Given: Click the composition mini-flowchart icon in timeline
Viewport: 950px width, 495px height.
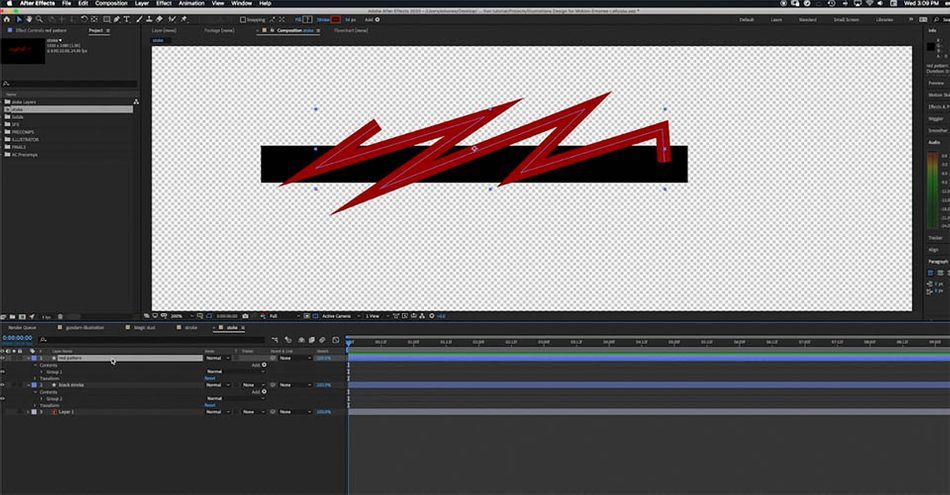Looking at the screenshot, I should pyautogui.click(x=275, y=340).
